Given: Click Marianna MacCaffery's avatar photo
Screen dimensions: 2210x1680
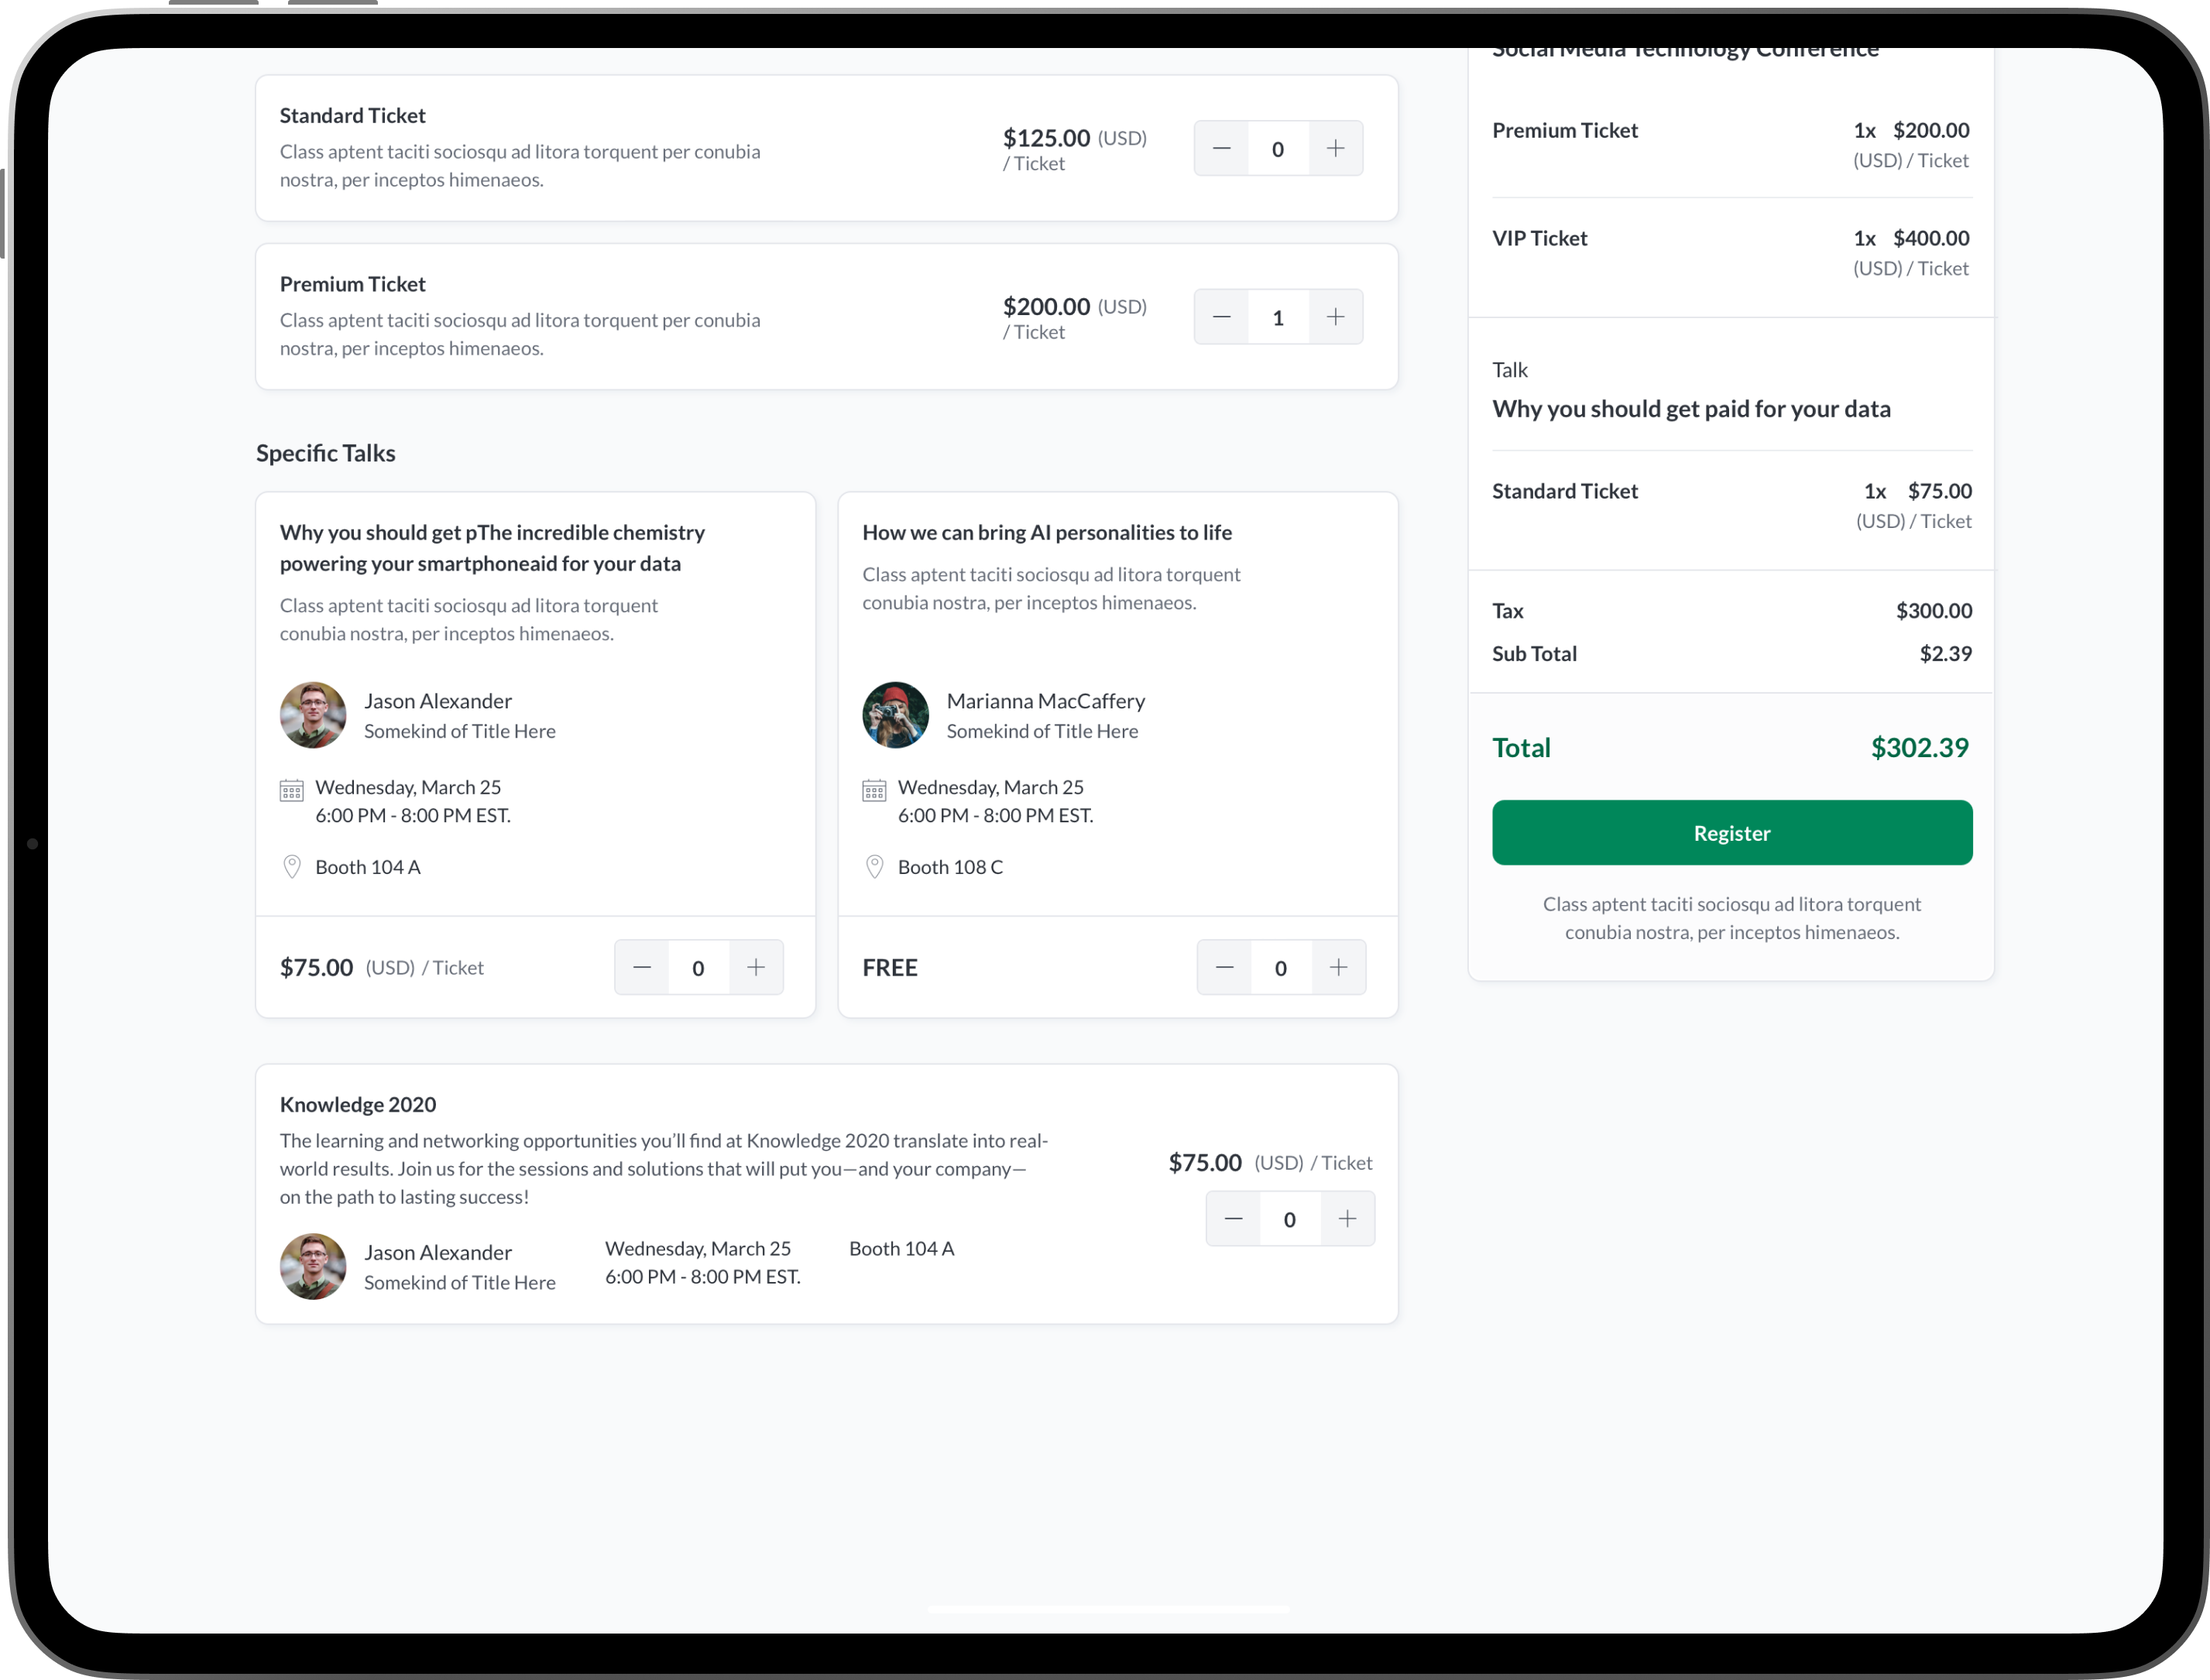Looking at the screenshot, I should (x=895, y=716).
